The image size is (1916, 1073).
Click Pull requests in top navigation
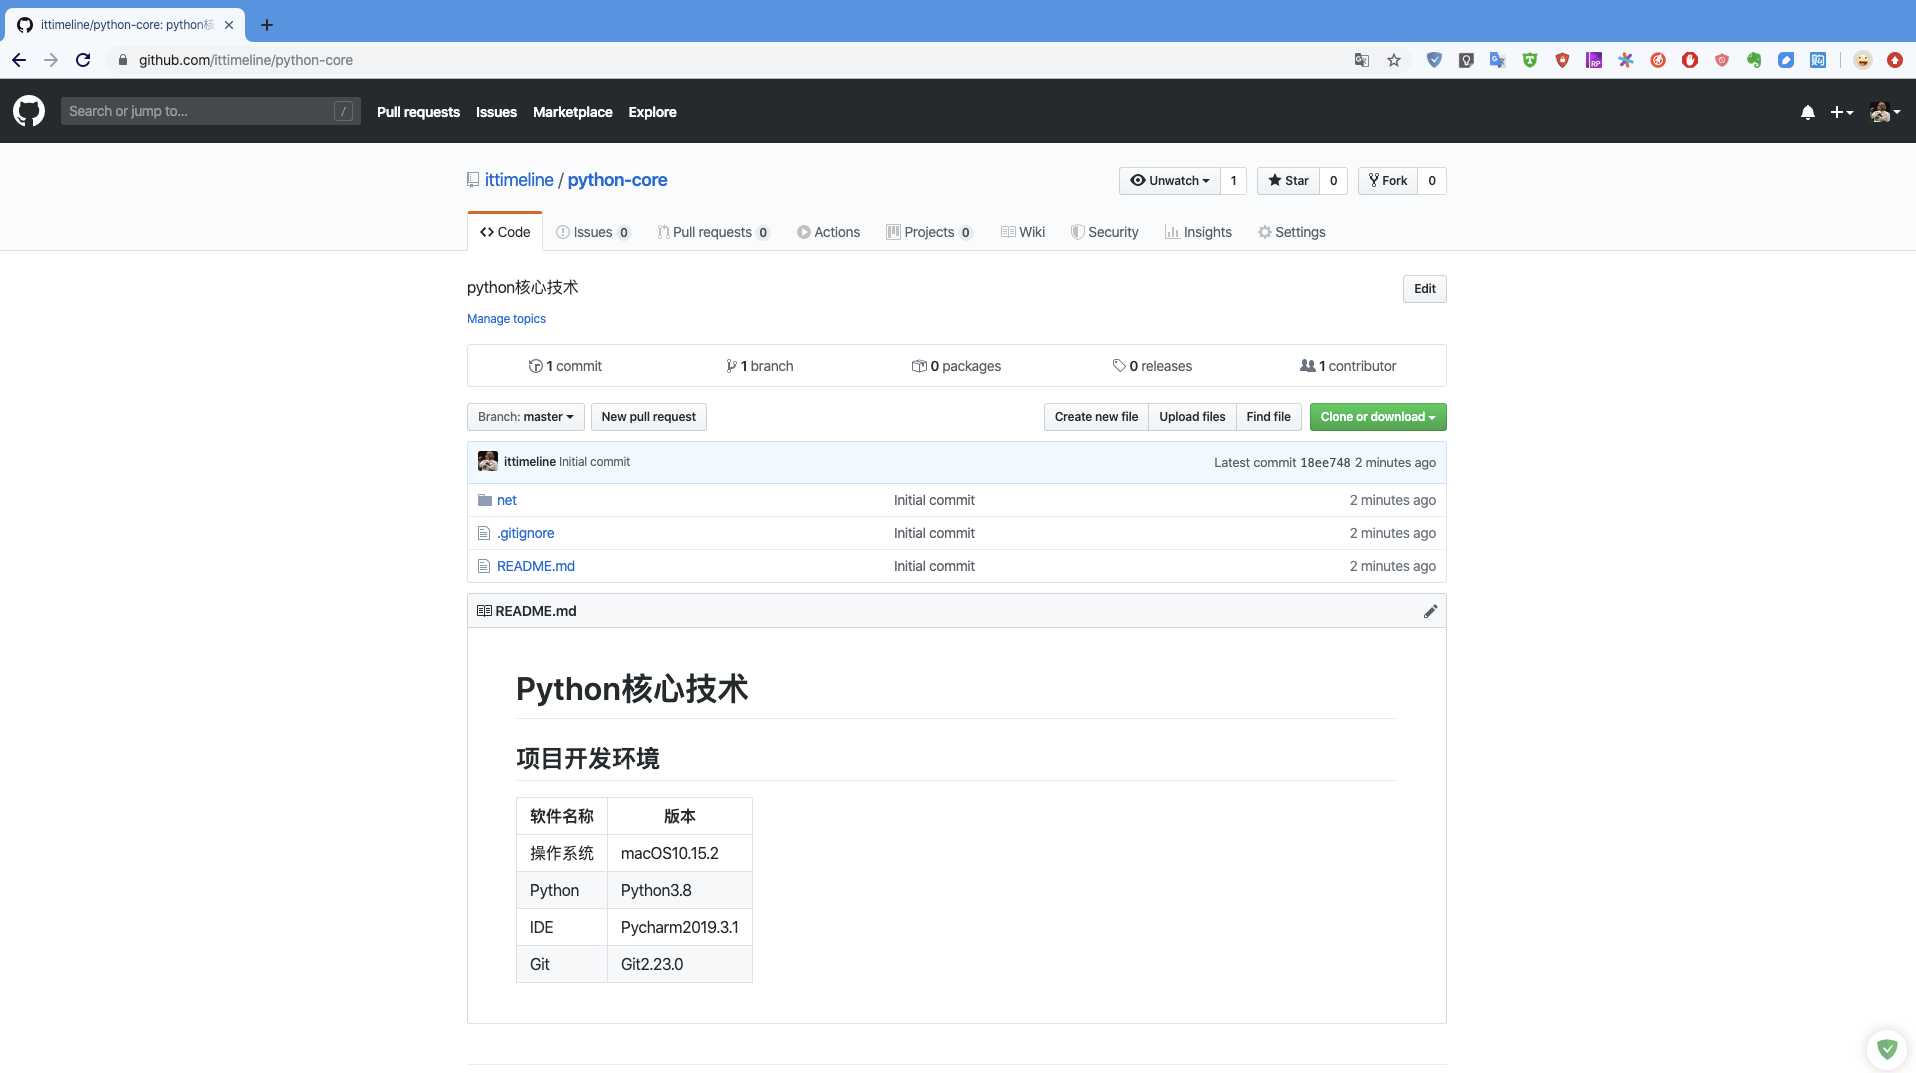tap(418, 112)
